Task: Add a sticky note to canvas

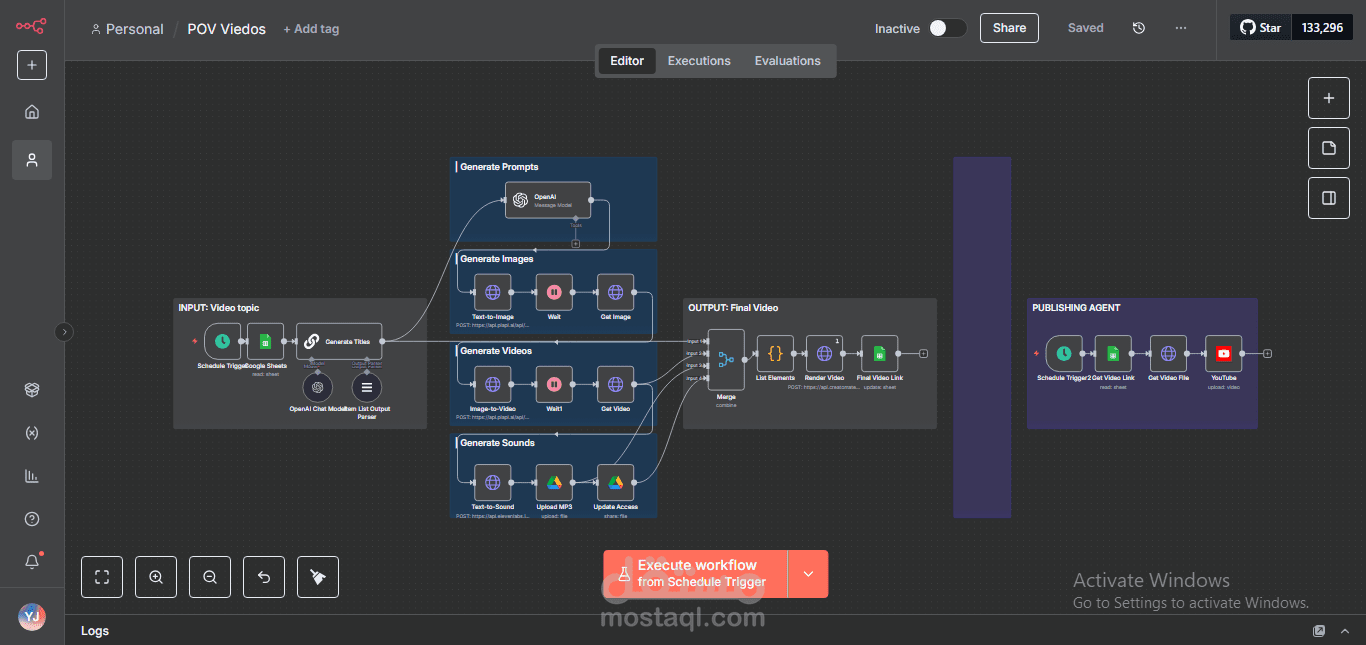Action: click(x=1329, y=148)
